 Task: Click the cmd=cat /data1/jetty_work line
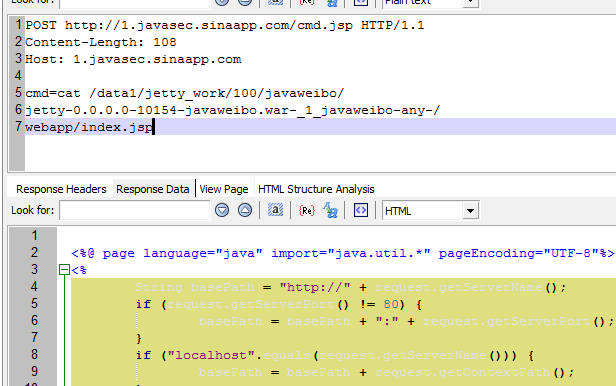pos(185,93)
